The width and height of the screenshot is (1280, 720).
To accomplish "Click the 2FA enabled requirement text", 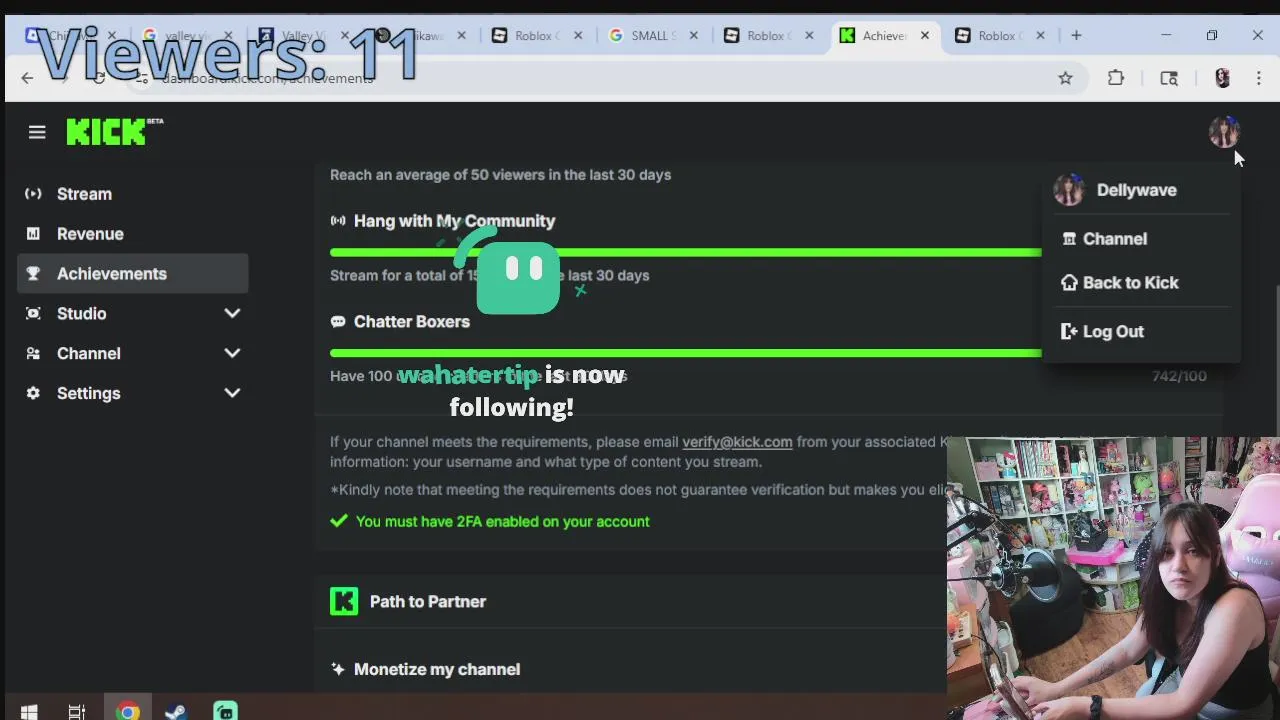I will pyautogui.click(x=503, y=522).
